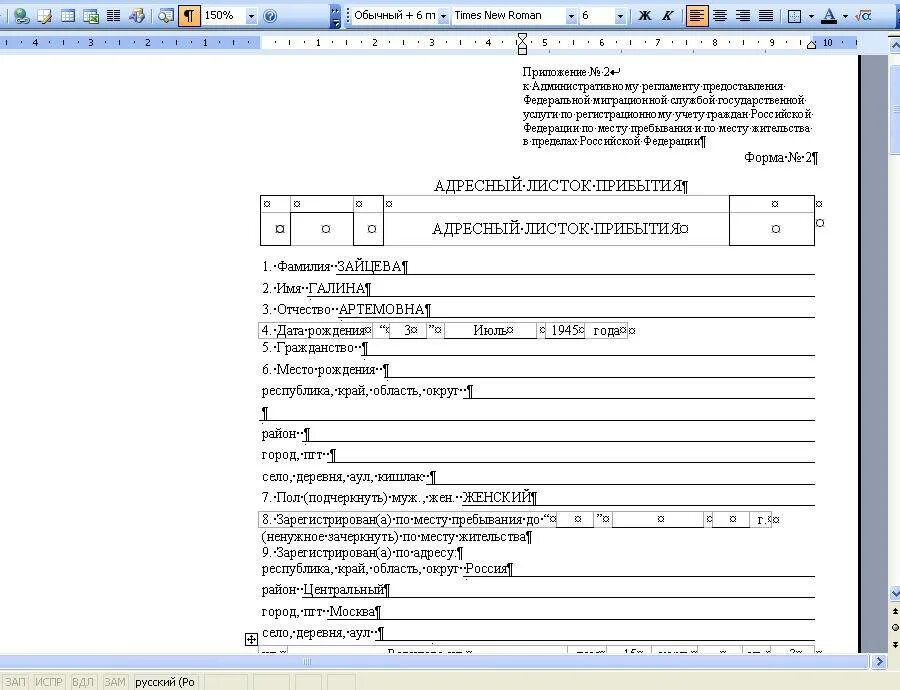The height and width of the screenshot is (690, 900).
Task: Open the style dropdown Обычный + 6 пт
Action: click(443, 16)
